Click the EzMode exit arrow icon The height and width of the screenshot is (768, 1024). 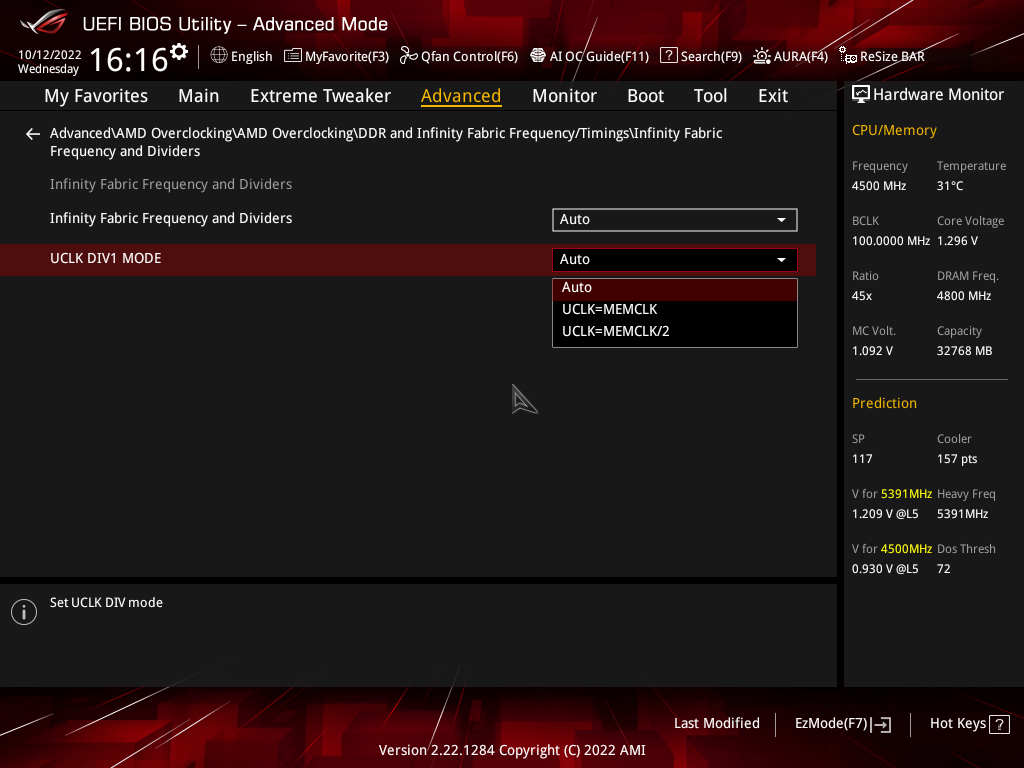[881, 724]
